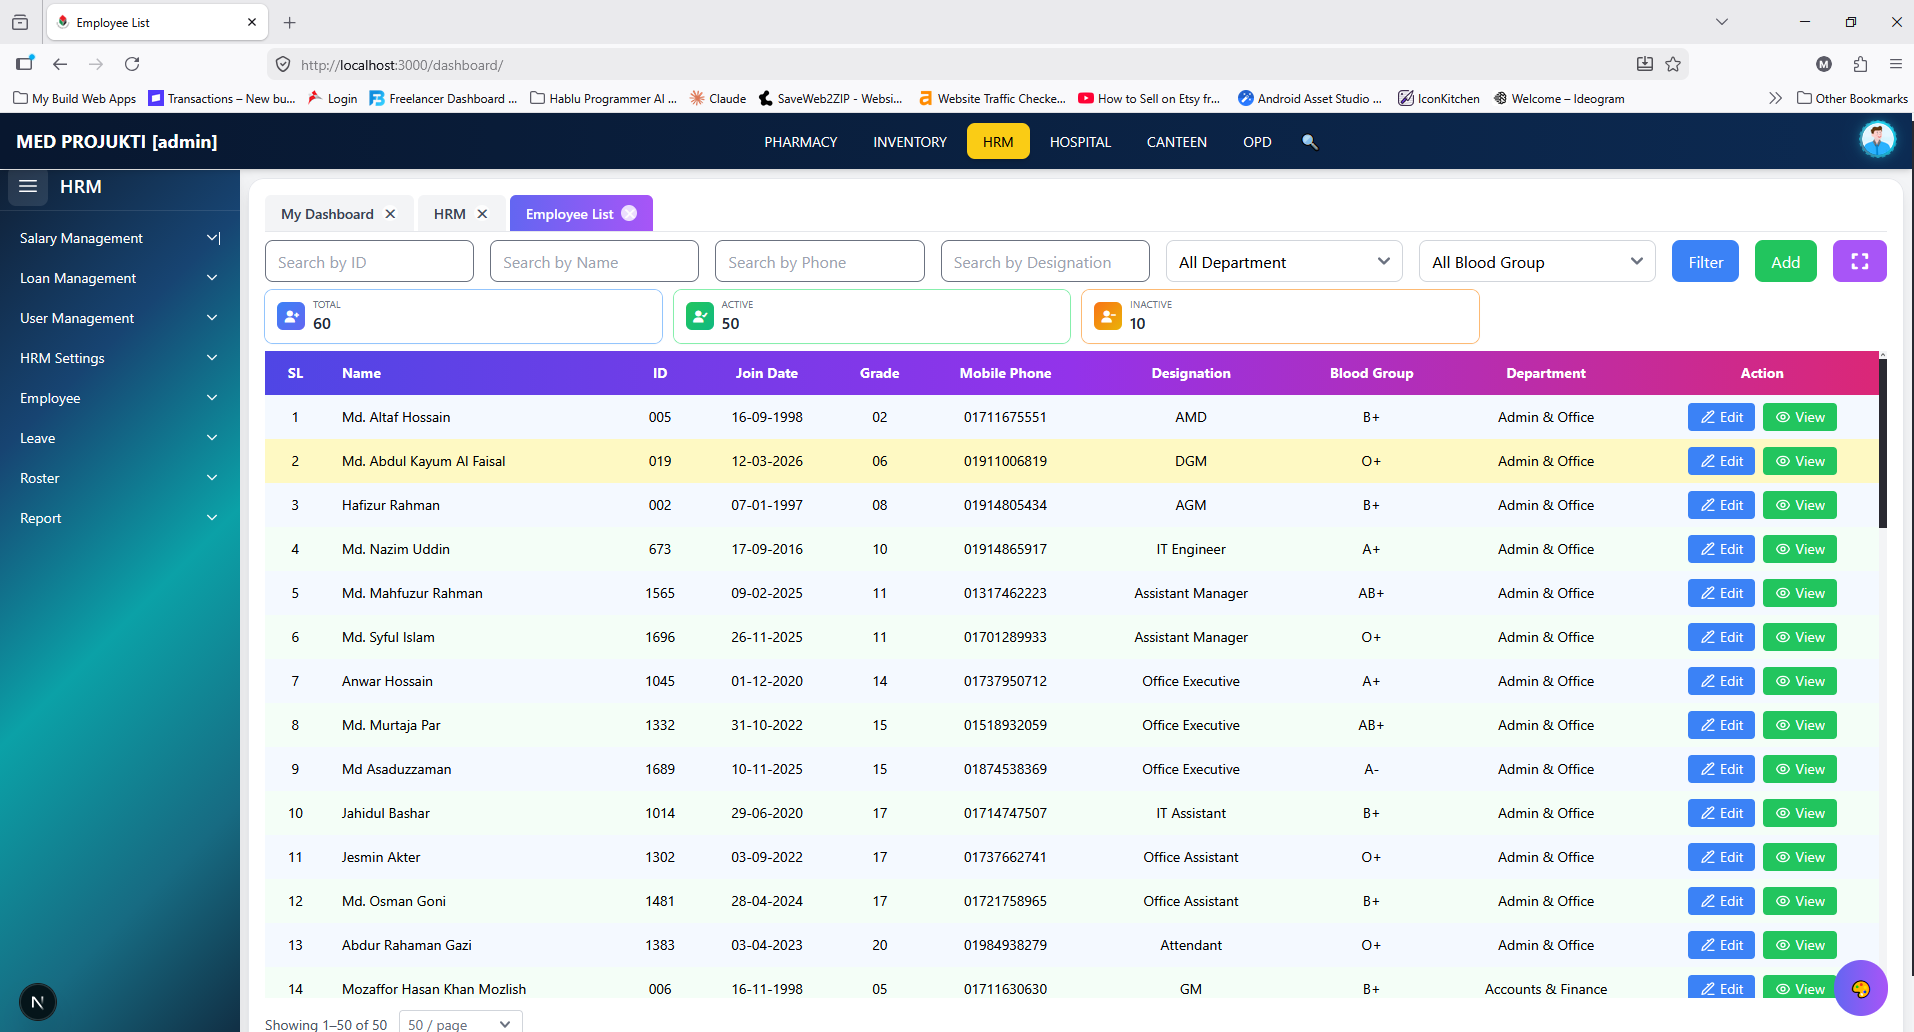Click the purple fullscreen expand button

(1859, 261)
